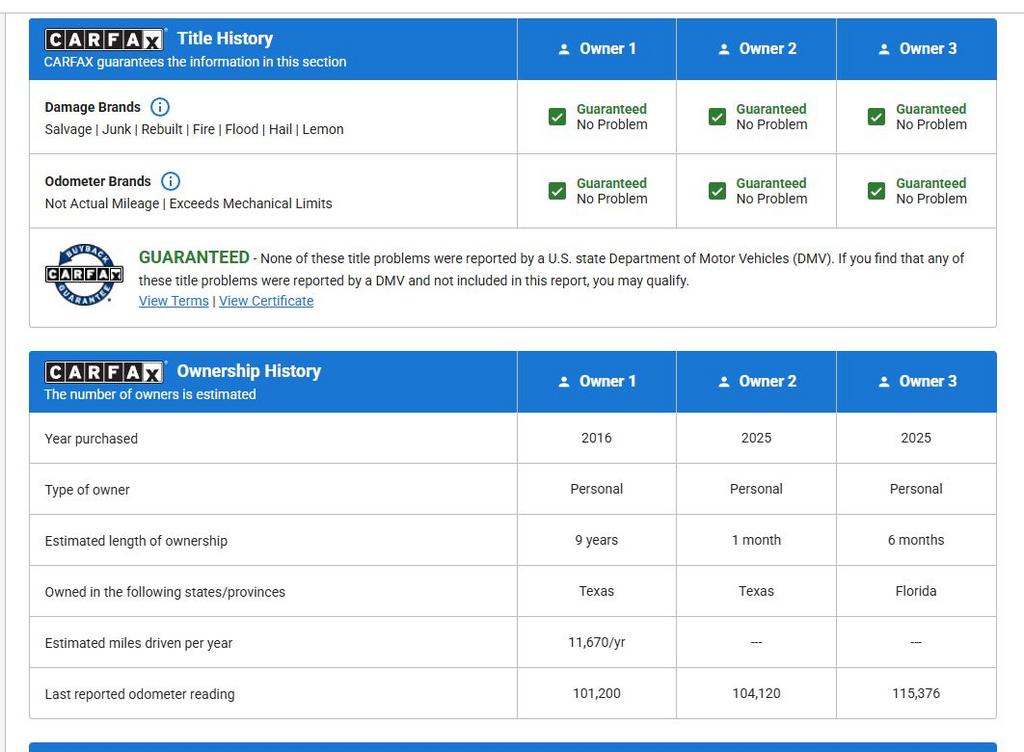Image resolution: width=1024 pixels, height=752 pixels.
Task: Click Damage Brands green check for Owner 1
Action: [557, 117]
